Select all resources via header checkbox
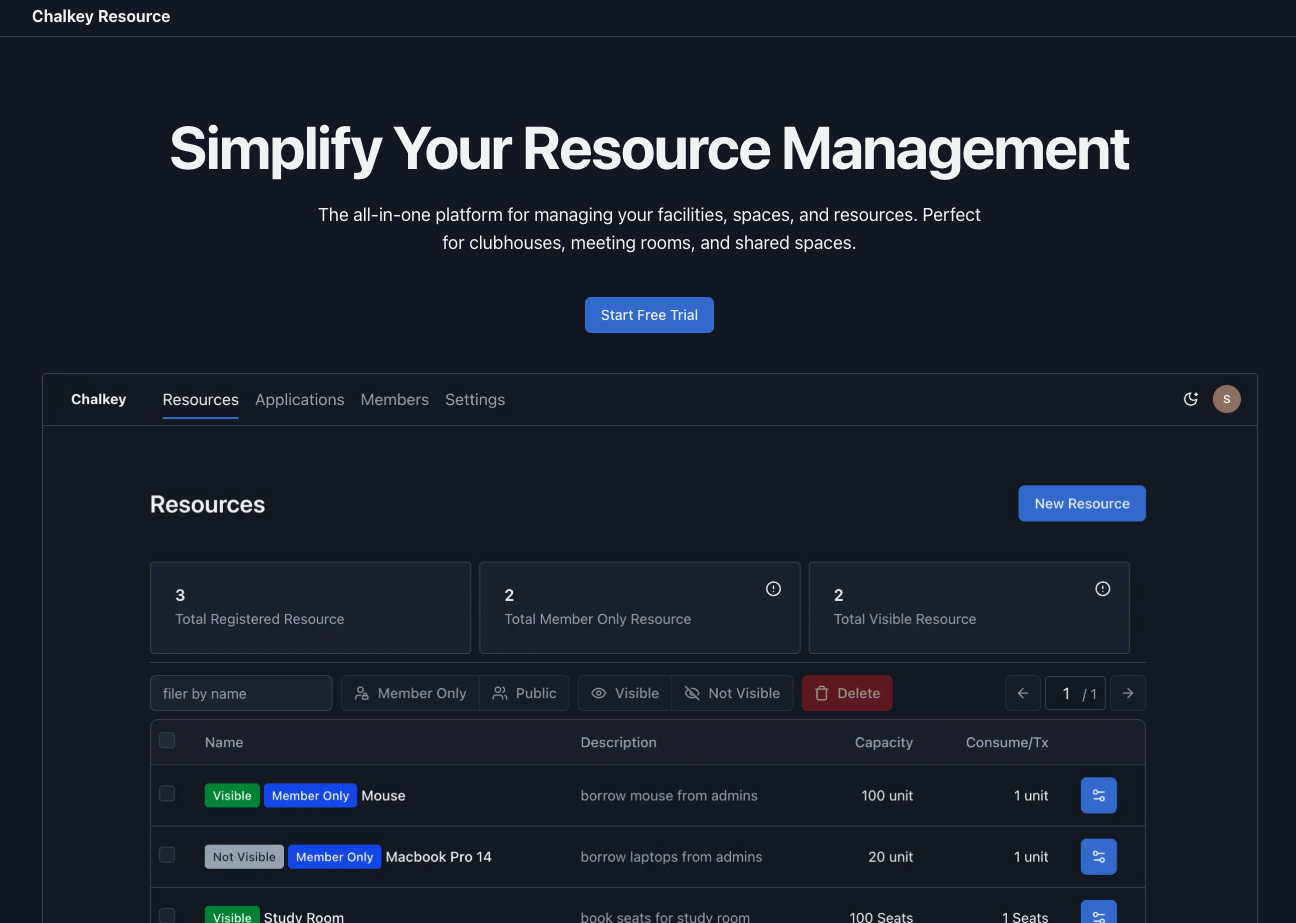This screenshot has width=1296, height=923. (x=167, y=740)
